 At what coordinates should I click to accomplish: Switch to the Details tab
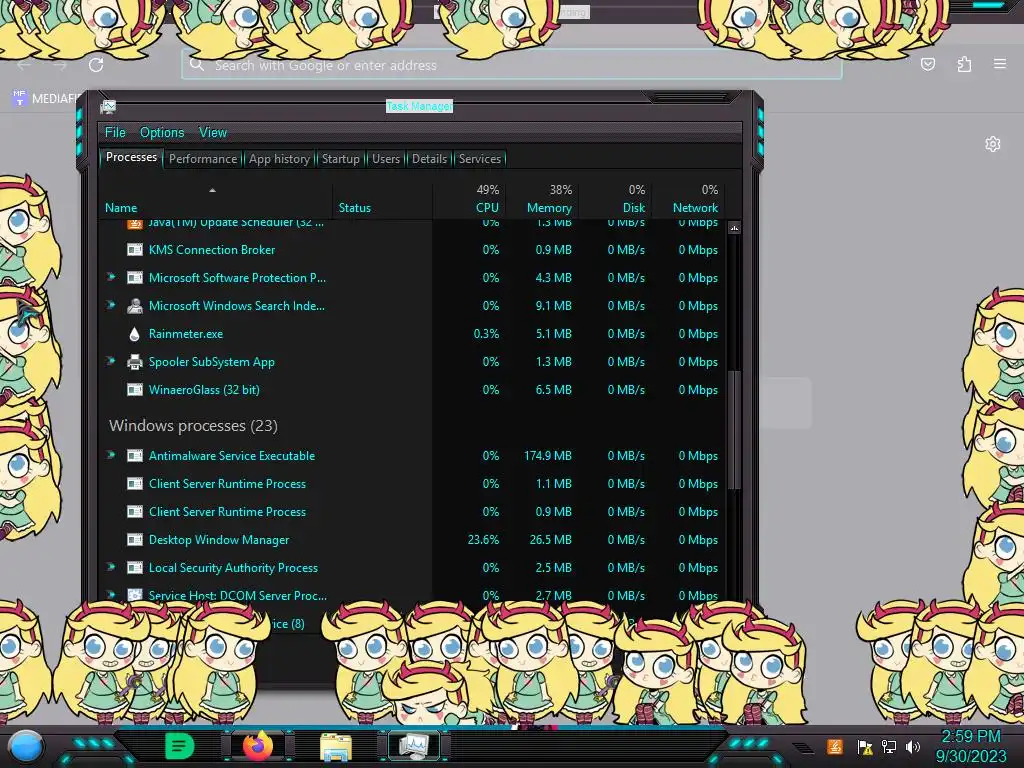[429, 159]
